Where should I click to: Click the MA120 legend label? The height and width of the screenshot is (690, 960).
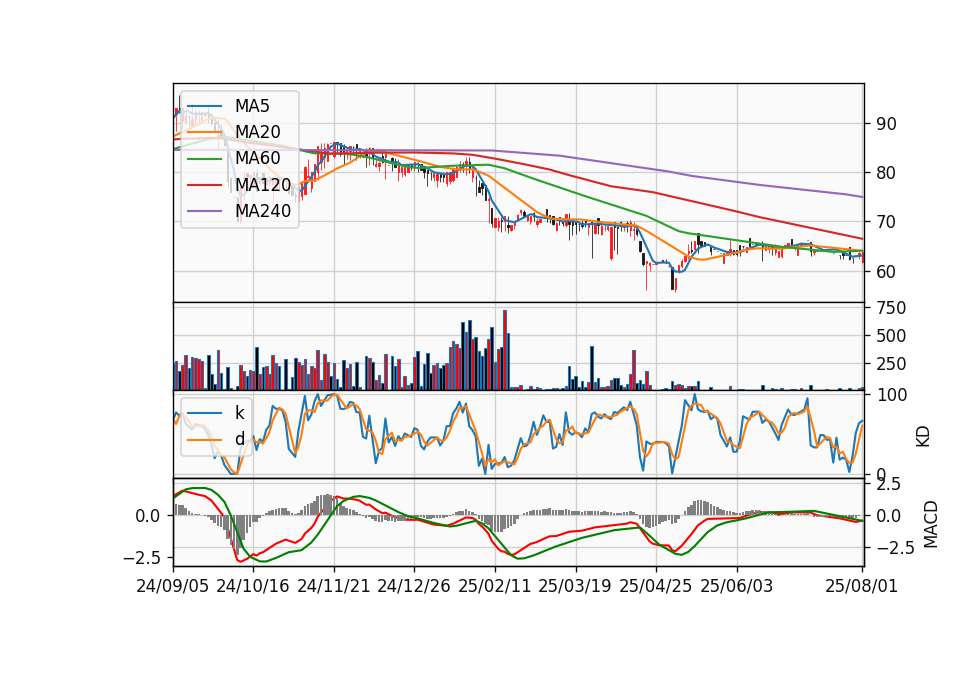263,184
